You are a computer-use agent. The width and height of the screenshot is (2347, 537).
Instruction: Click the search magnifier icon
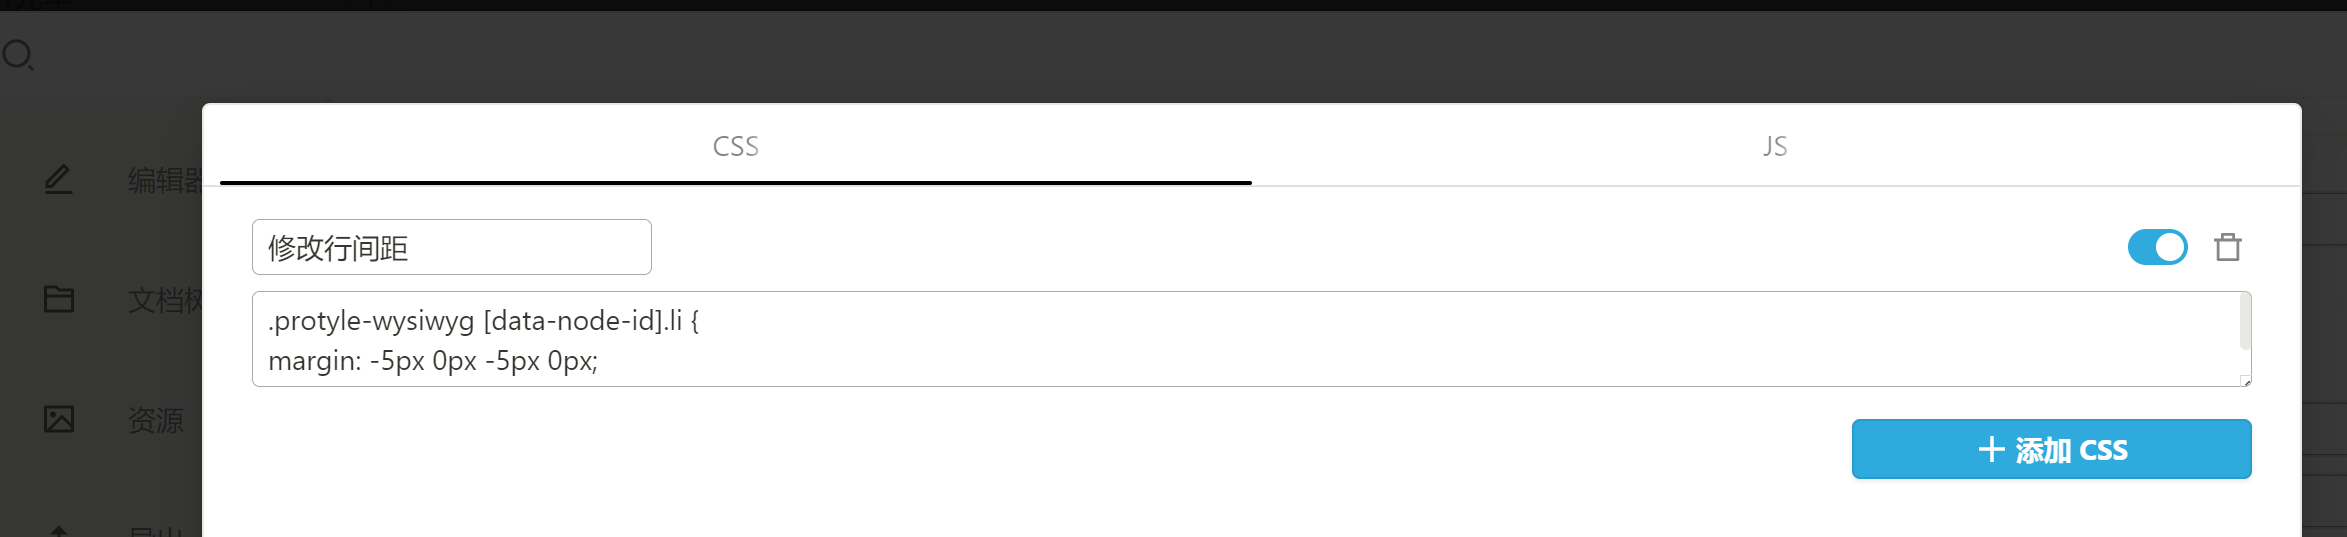(x=18, y=55)
